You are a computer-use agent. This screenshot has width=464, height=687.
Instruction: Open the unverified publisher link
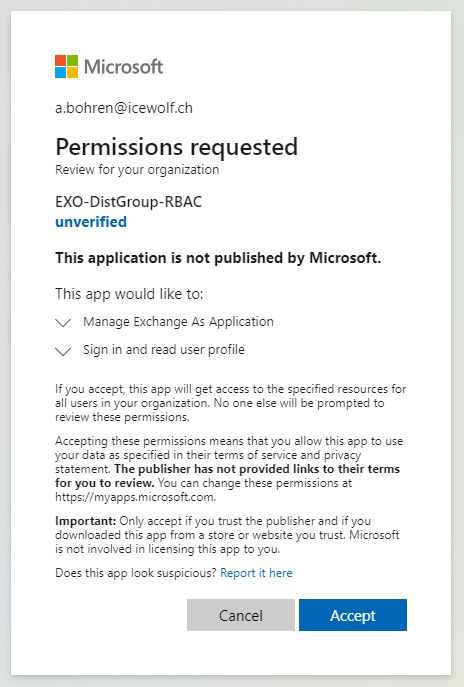coord(91,222)
